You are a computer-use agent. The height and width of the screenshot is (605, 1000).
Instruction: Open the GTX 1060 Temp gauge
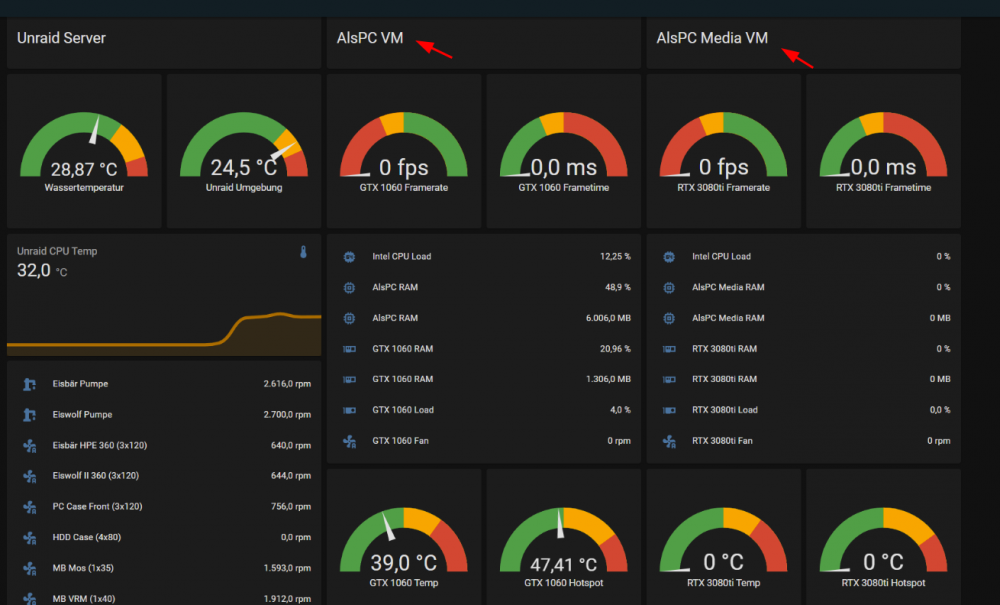404,537
